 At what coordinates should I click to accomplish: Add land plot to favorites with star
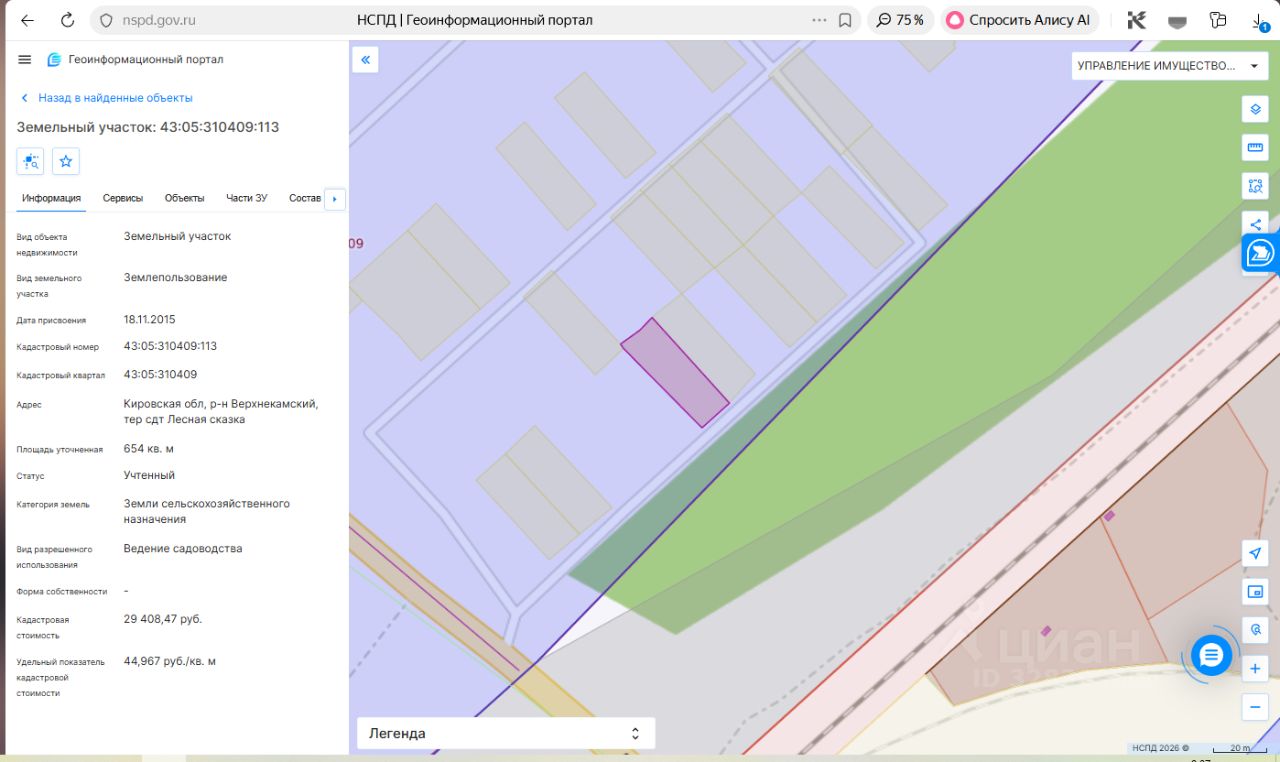click(x=66, y=161)
